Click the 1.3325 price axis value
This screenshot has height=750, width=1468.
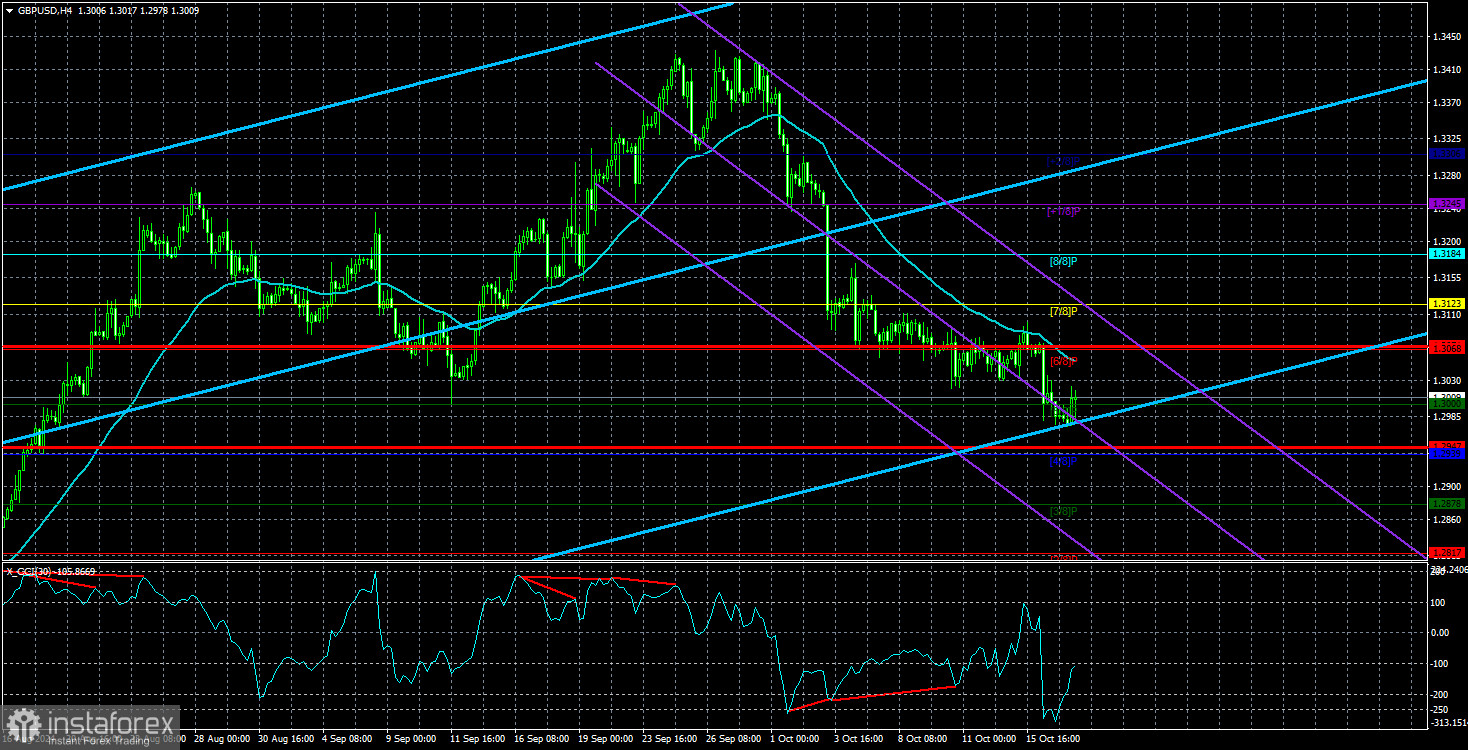[1447, 139]
